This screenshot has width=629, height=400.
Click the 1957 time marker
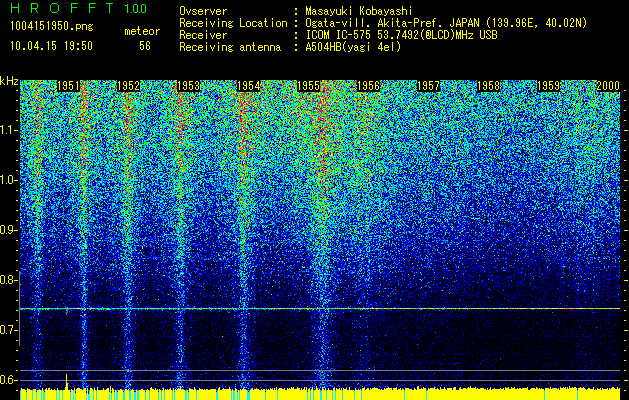[428, 86]
